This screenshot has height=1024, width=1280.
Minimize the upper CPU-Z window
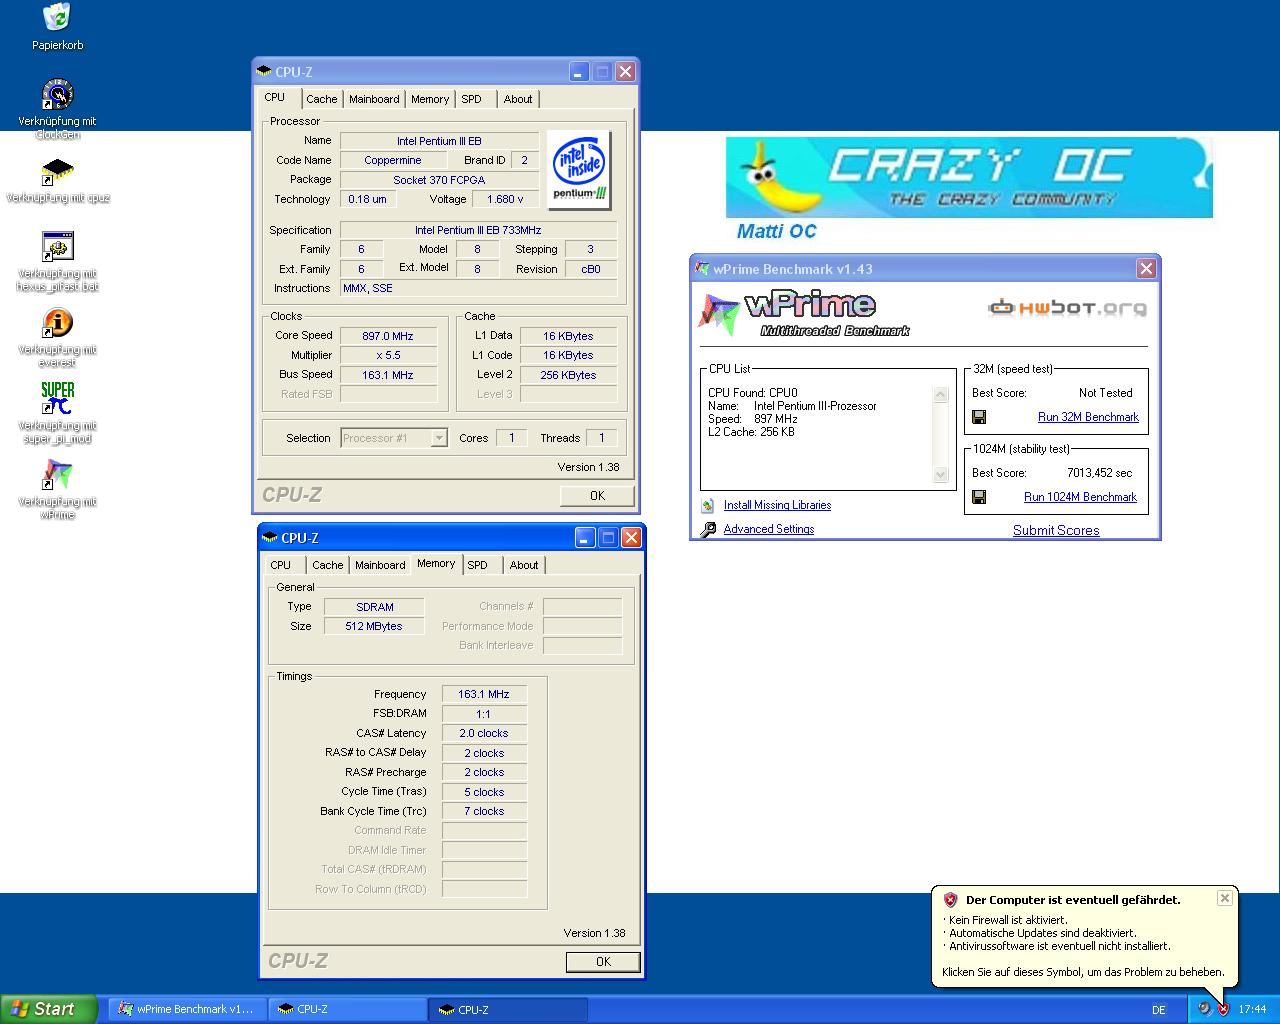[x=579, y=72]
